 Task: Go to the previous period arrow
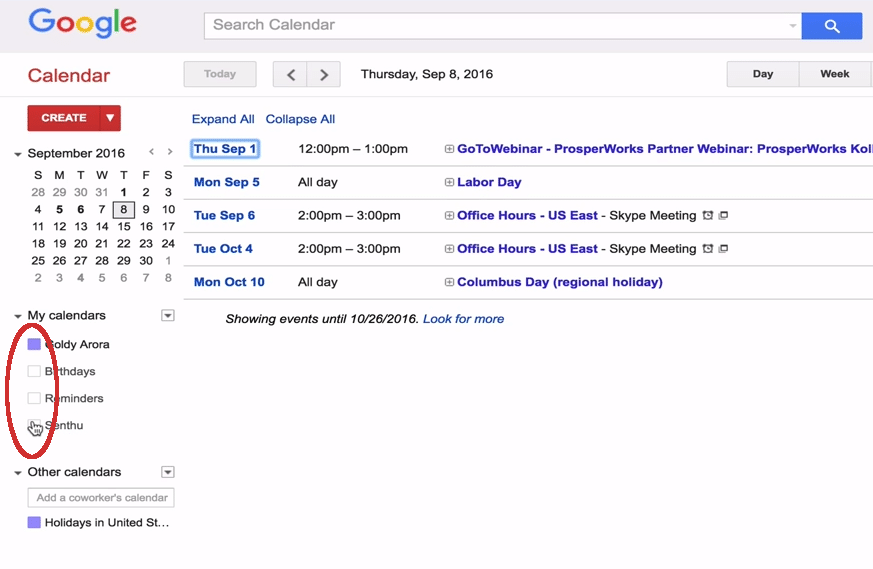point(290,74)
